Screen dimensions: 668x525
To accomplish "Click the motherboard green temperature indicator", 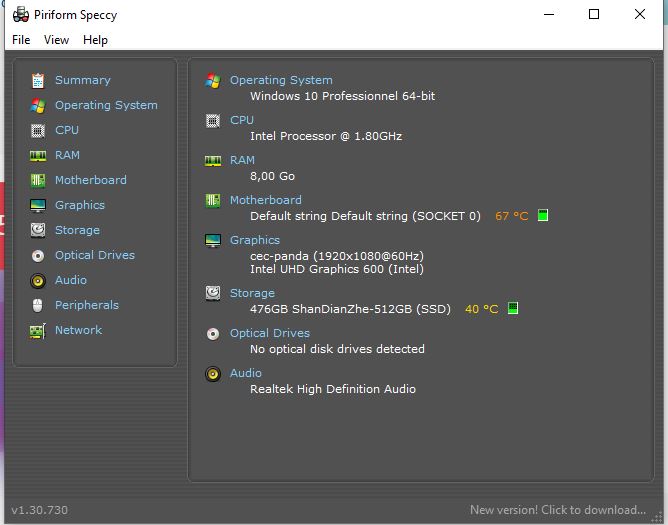I will click(x=543, y=216).
